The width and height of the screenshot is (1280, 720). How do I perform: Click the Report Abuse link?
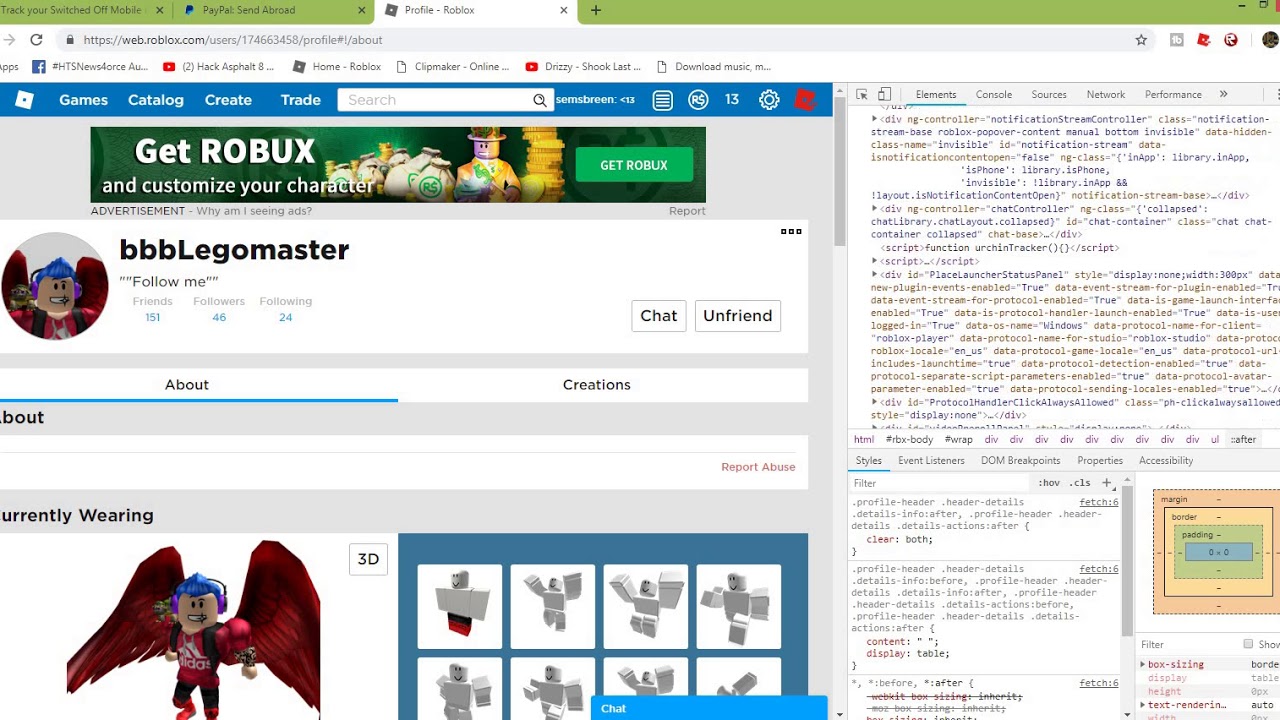[758, 467]
